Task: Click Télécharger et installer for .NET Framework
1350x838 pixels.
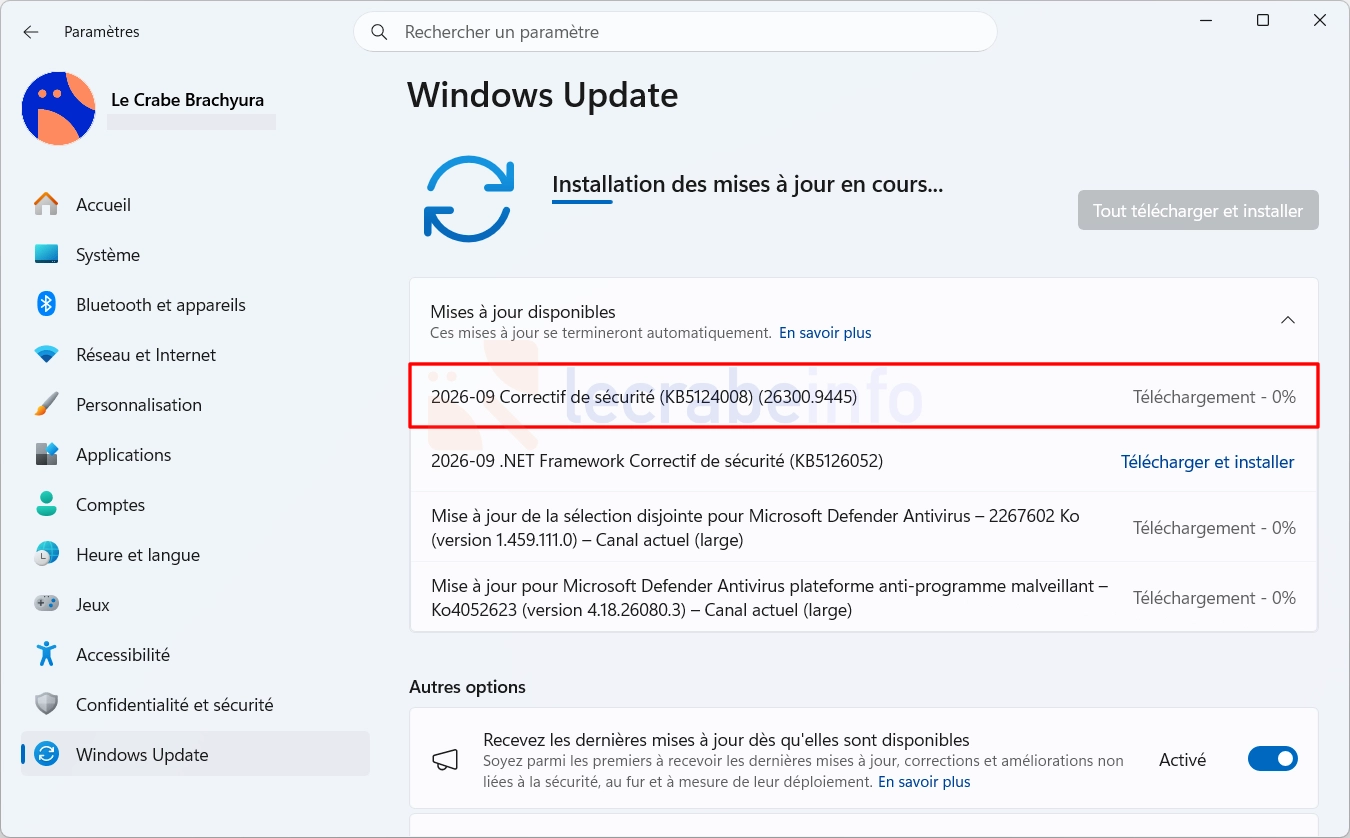Action: 1207,462
